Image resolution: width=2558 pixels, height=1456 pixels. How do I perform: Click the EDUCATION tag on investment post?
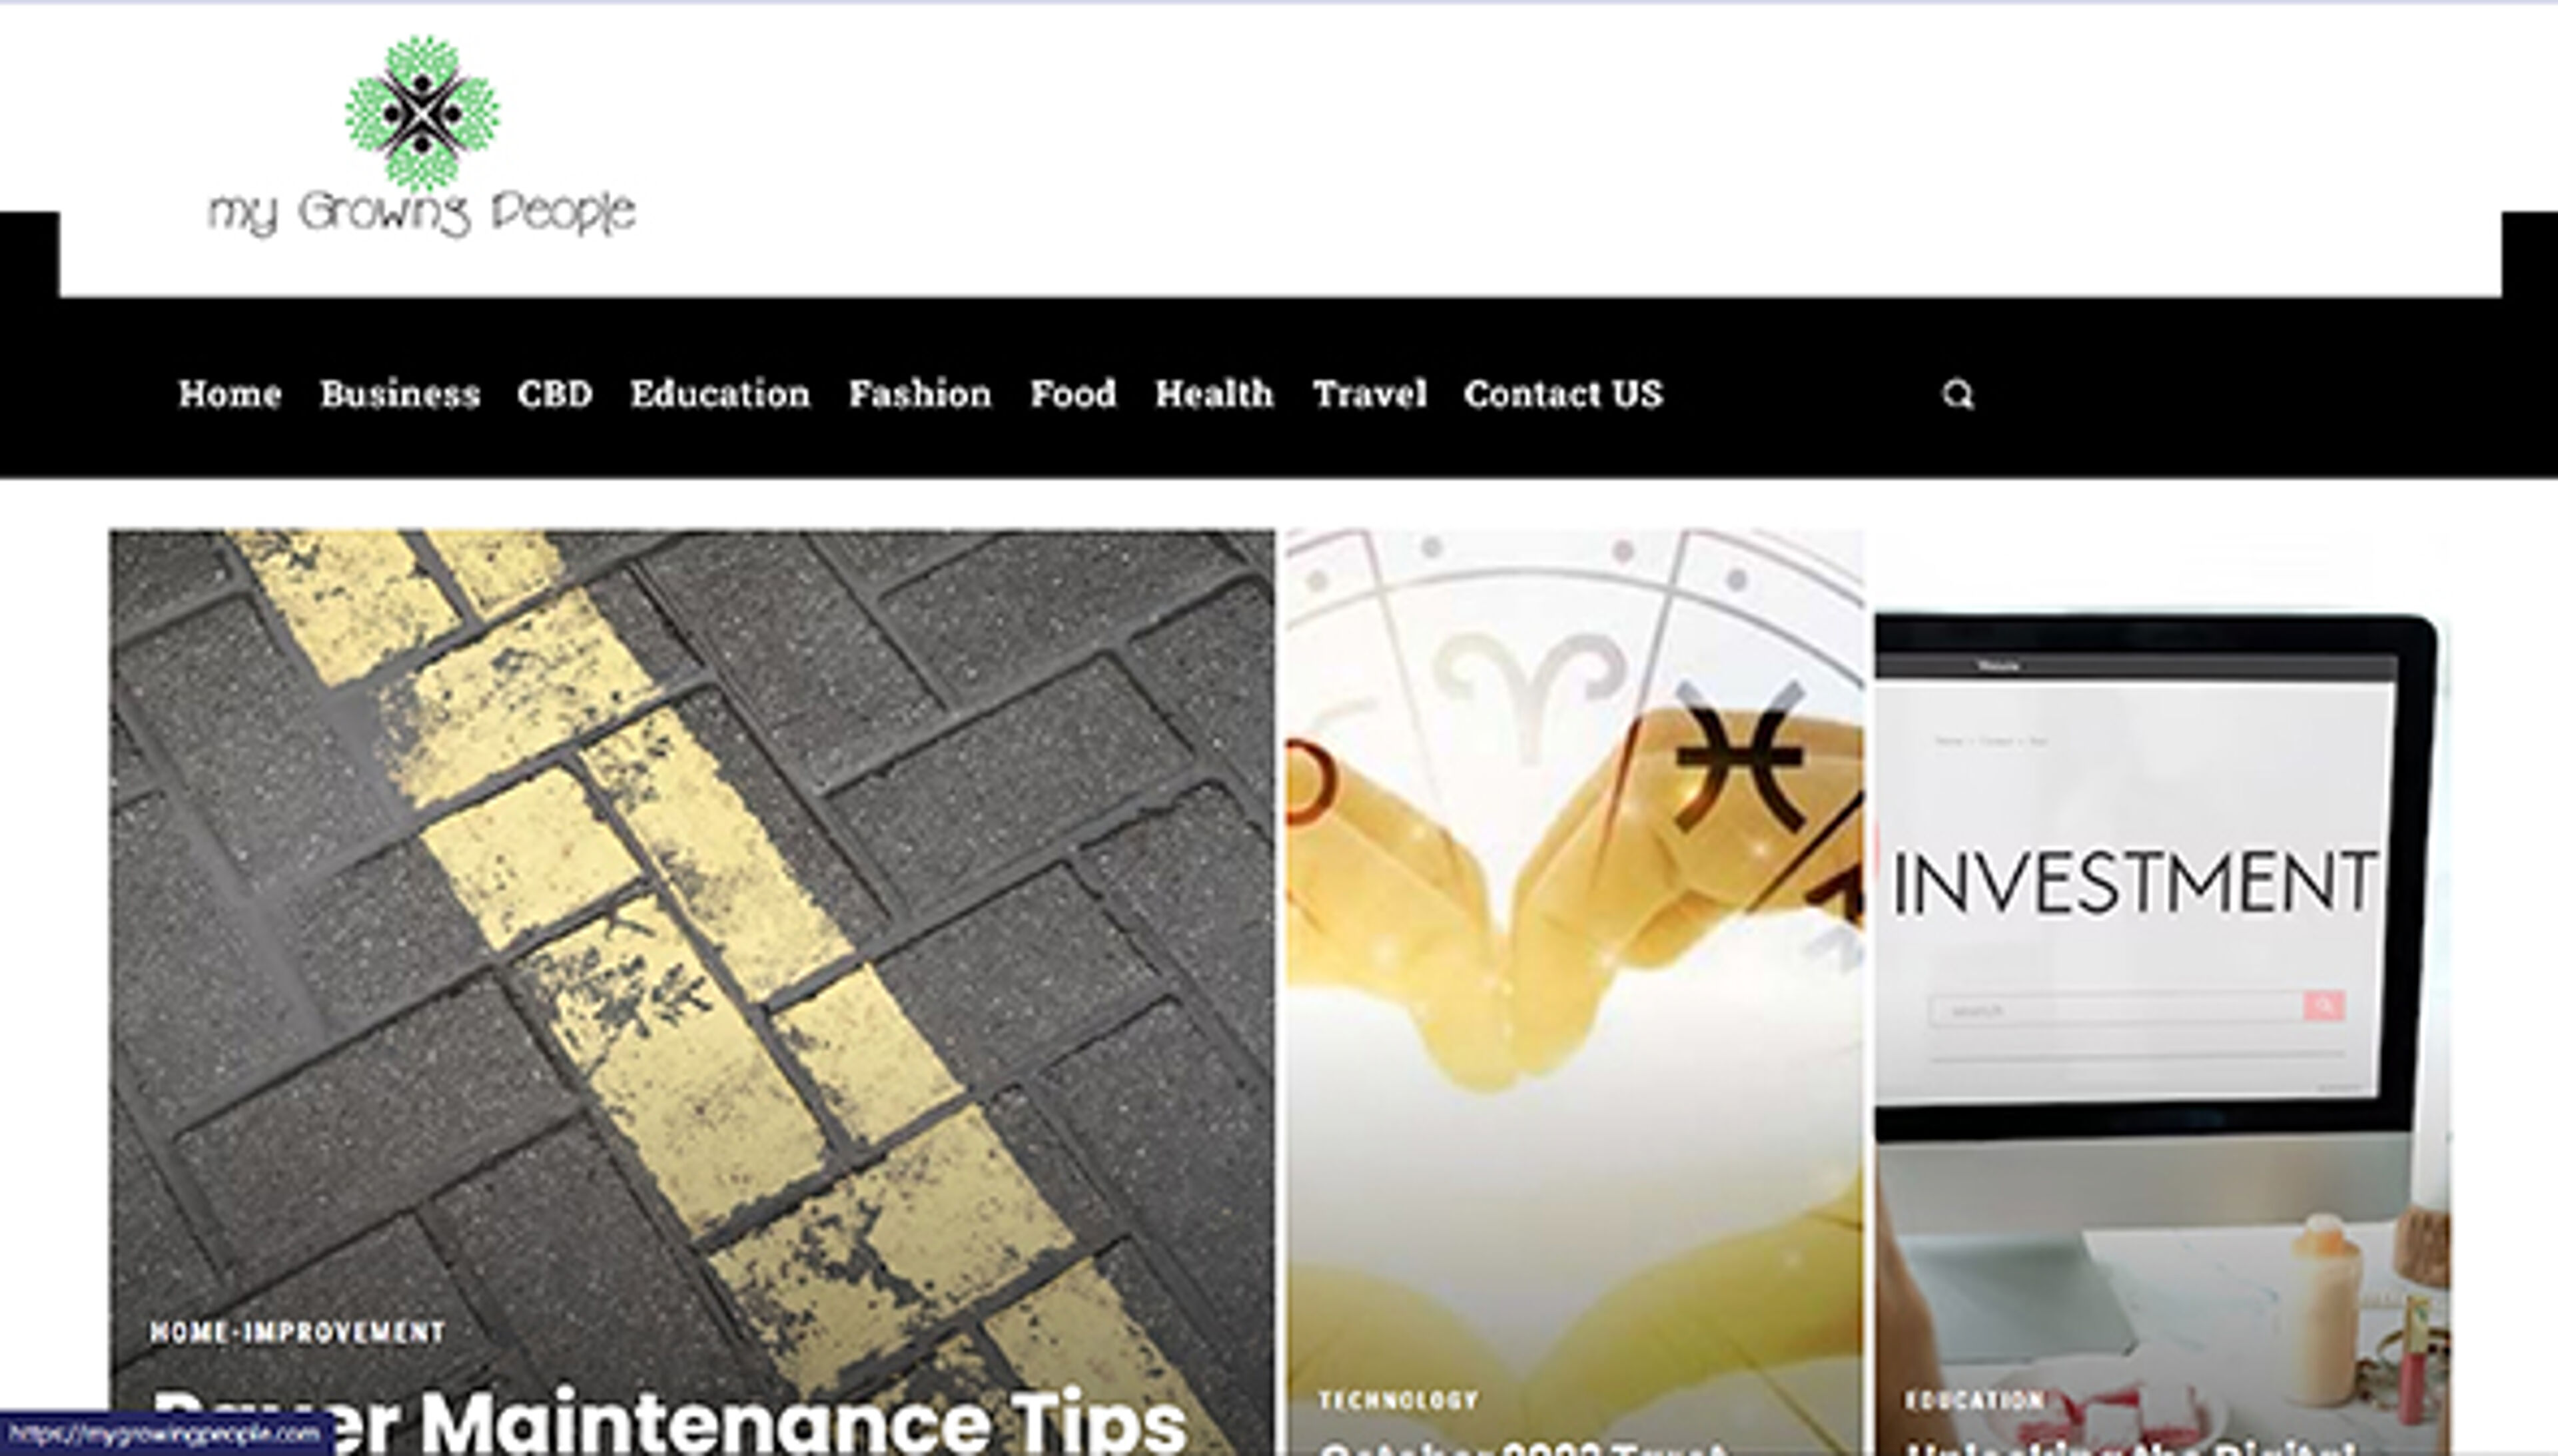tap(1975, 1400)
